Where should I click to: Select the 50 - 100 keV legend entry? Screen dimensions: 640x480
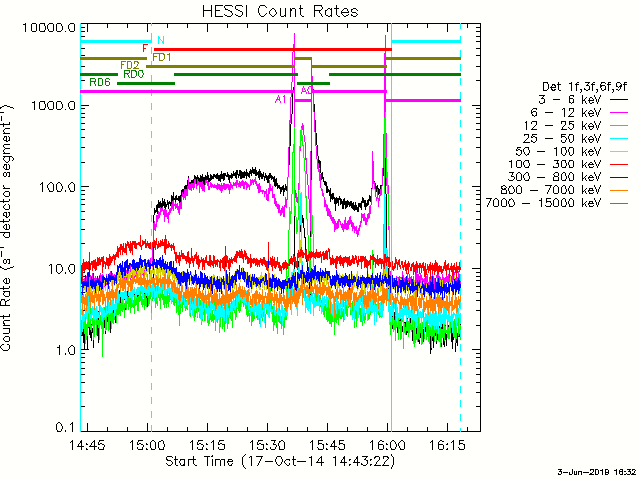[x=559, y=151]
